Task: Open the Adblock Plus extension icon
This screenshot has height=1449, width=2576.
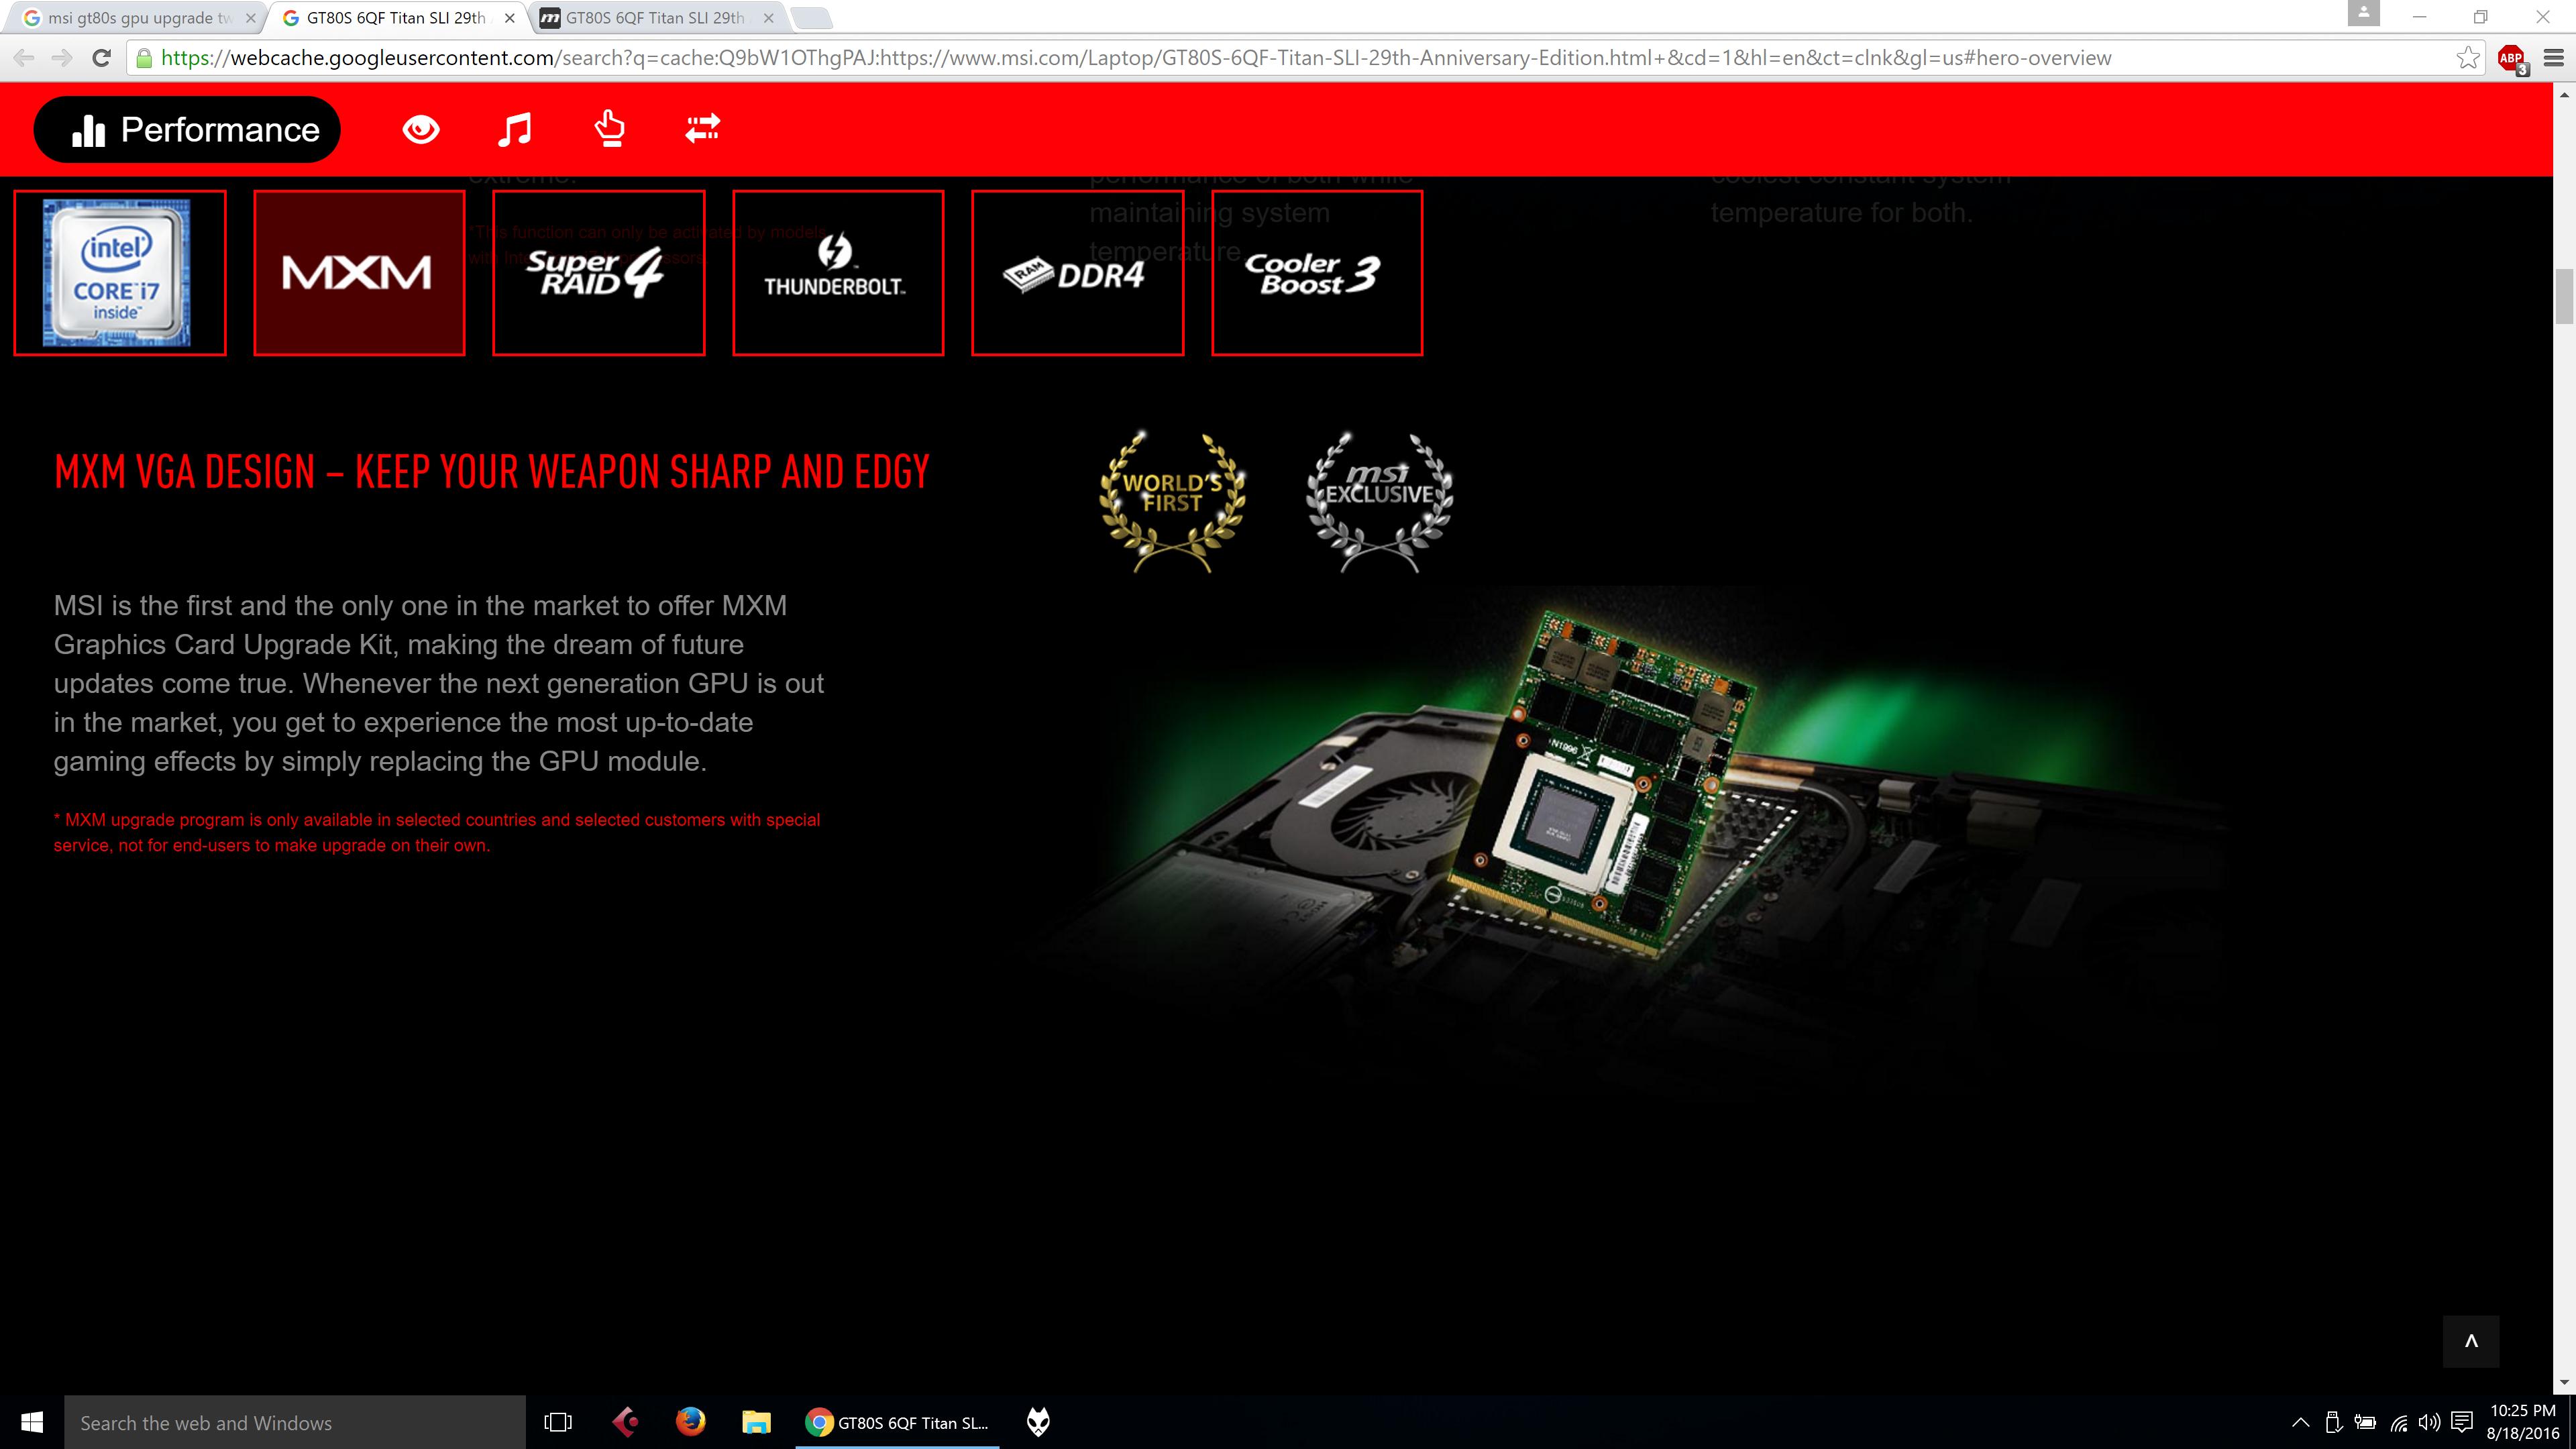Action: point(2511,58)
